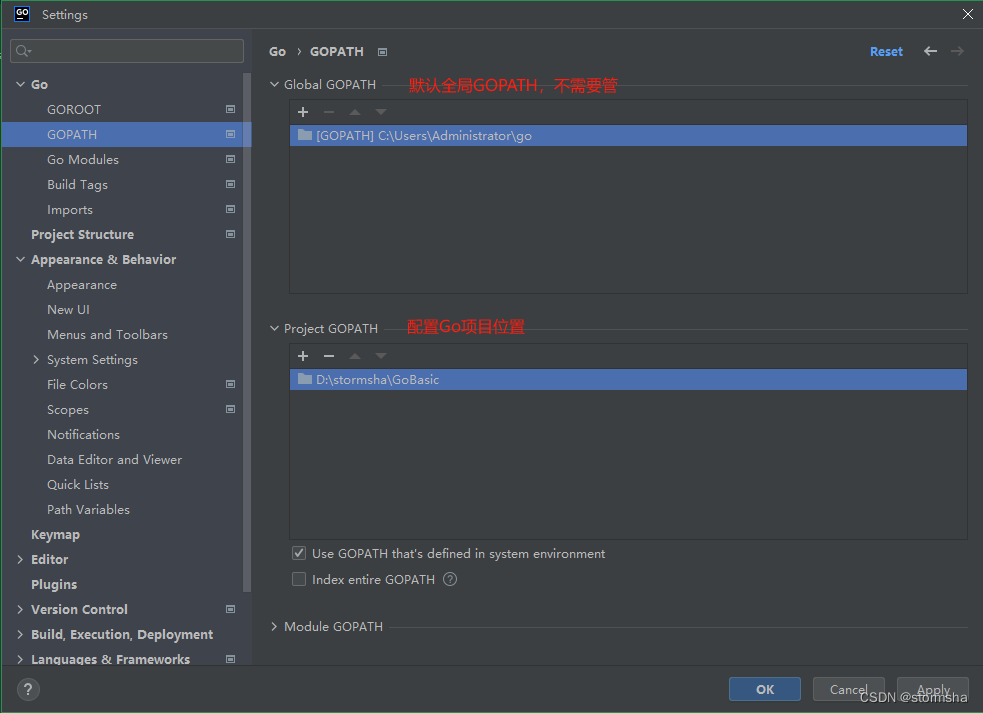
Task: Go back using the left arrow
Action: [x=930, y=51]
